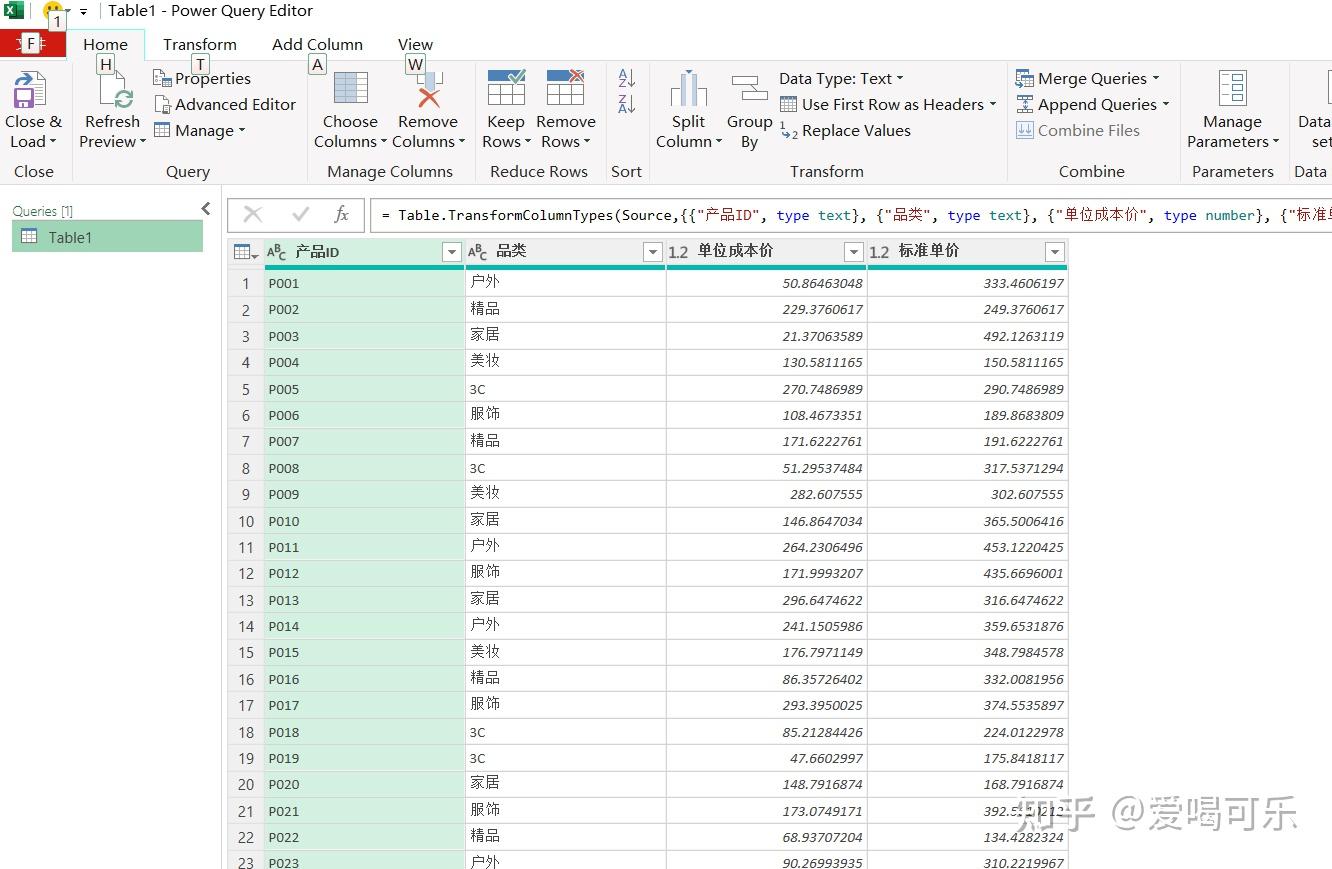This screenshot has height=869, width=1332.
Task: Open the 产品ID column filter dropdown
Action: click(x=451, y=252)
